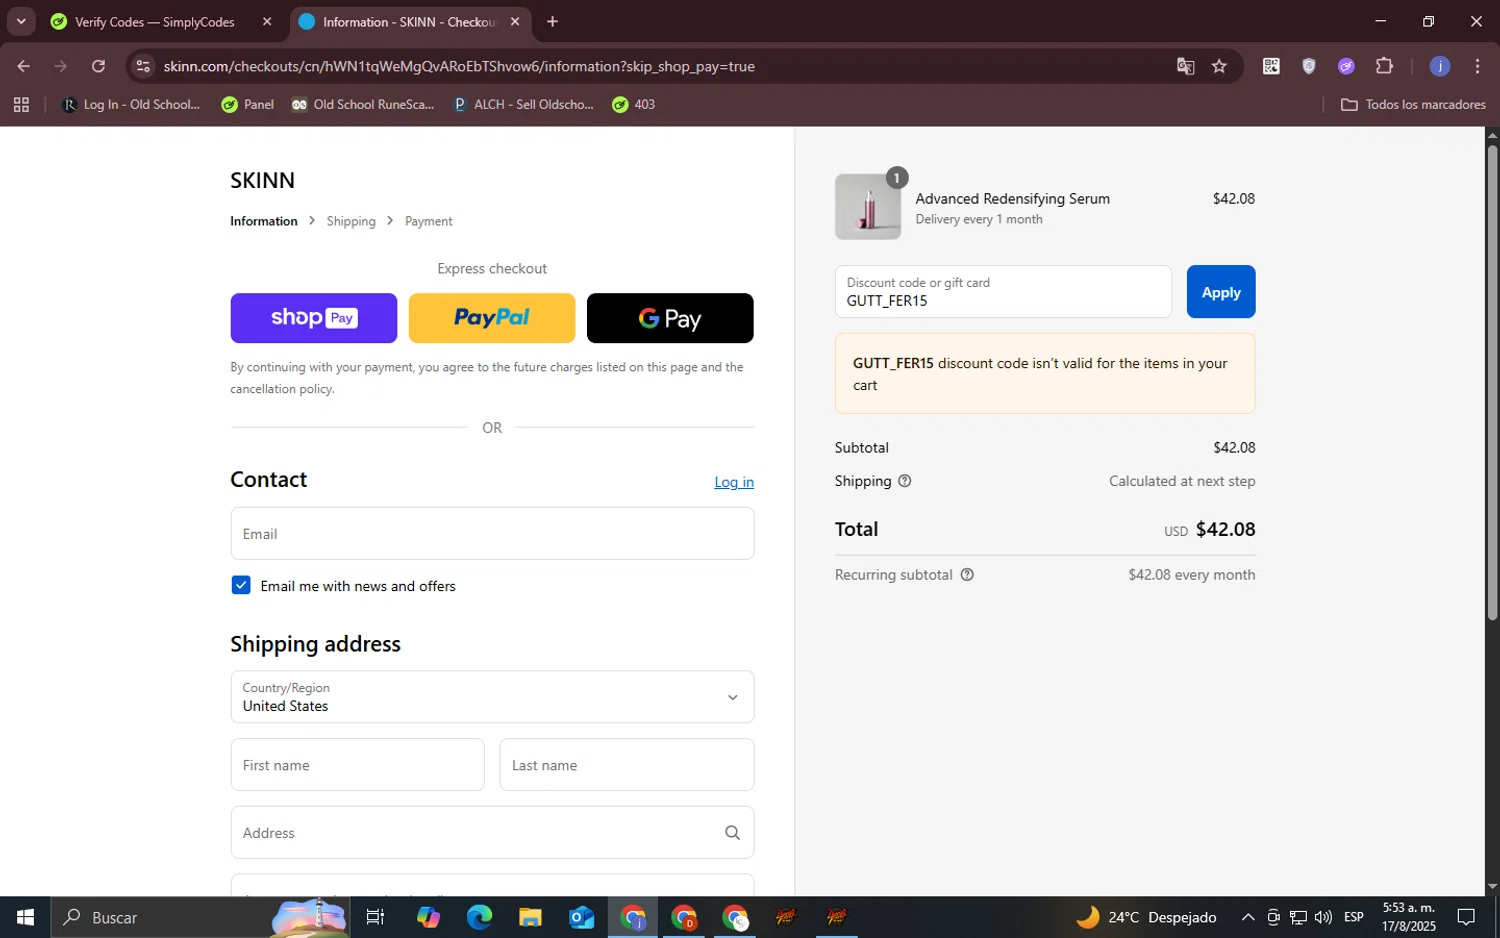Viewport: 1500px width, 938px height.
Task: Open the Copilot taskbar icon
Action: click(x=428, y=917)
